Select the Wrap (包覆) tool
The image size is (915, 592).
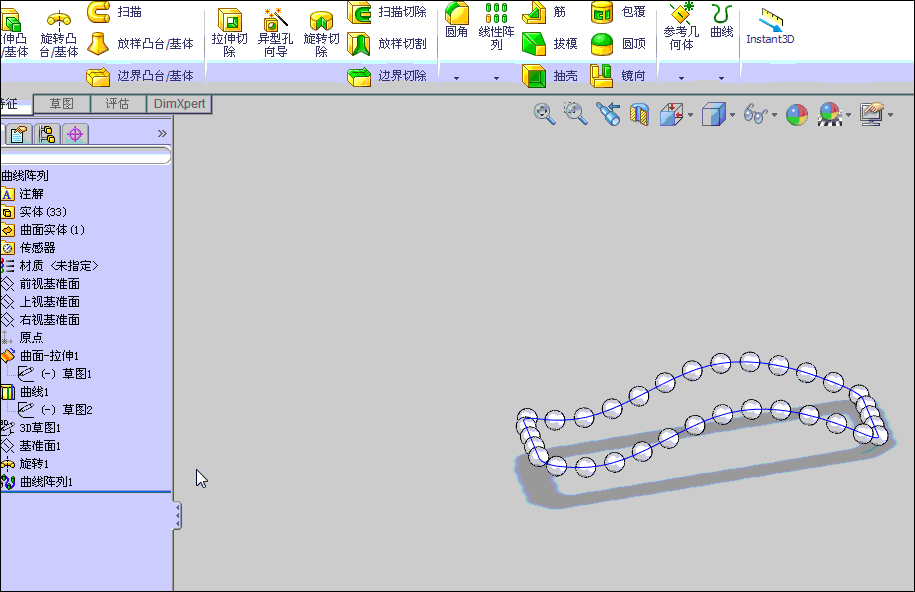[618, 12]
